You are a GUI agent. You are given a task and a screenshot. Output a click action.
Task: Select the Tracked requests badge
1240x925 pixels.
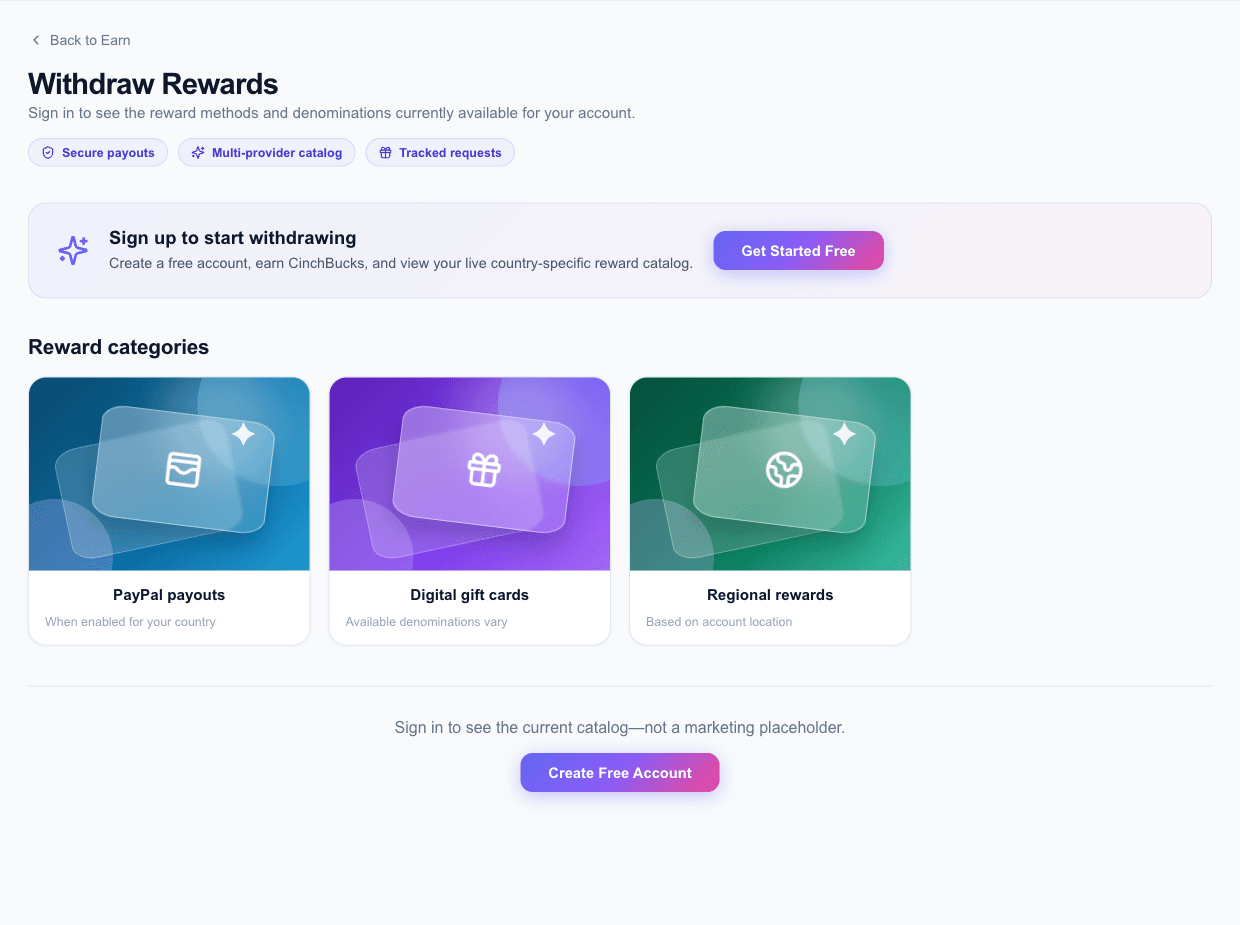pyautogui.click(x=440, y=153)
